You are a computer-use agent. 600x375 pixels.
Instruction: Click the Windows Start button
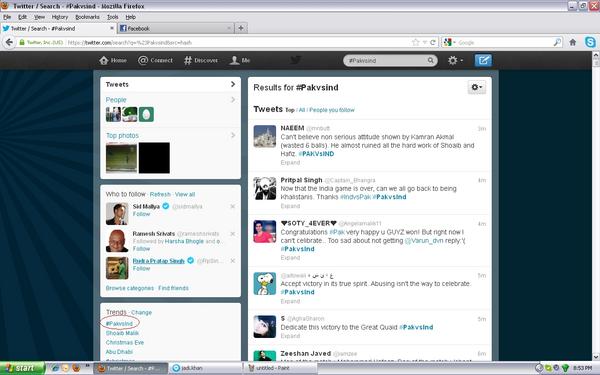pyautogui.click(x=22, y=368)
